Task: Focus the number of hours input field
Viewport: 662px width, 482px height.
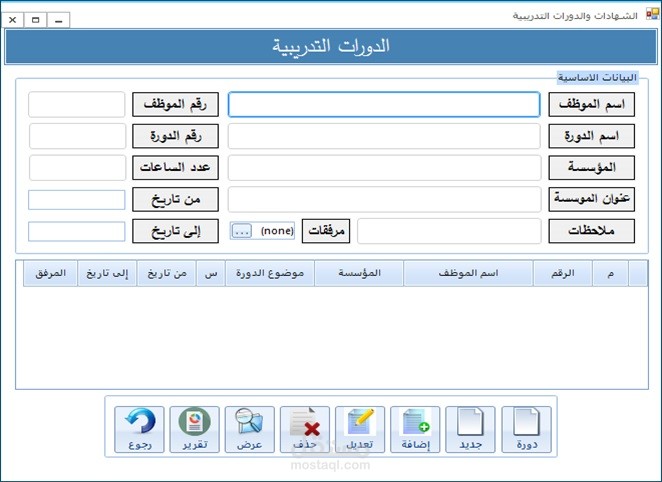Action: pos(78,168)
